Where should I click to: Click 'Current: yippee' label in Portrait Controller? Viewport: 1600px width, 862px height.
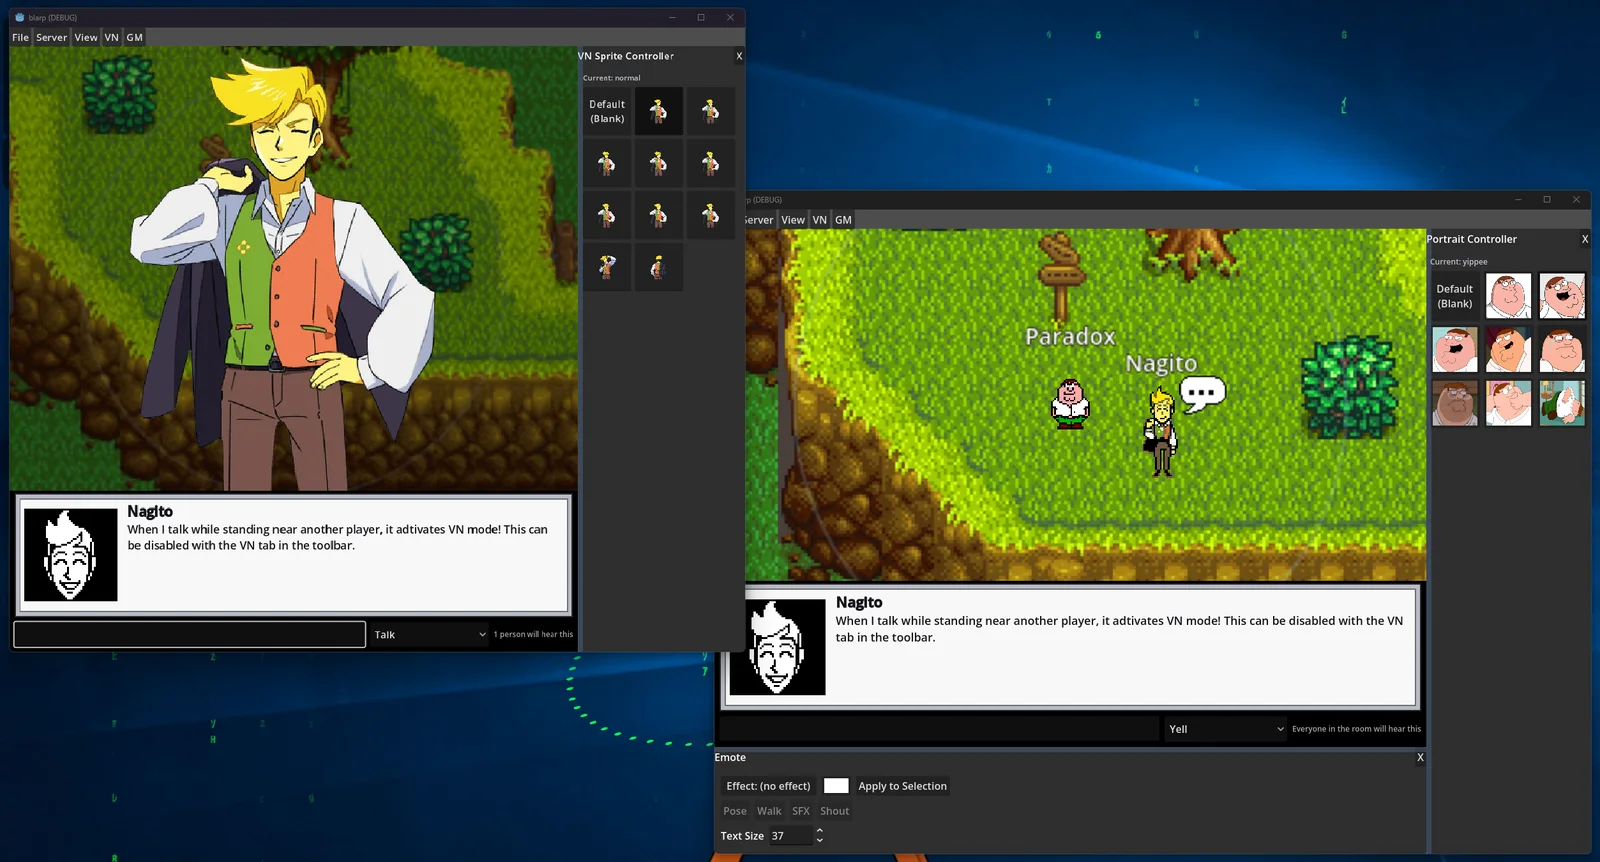(1459, 262)
